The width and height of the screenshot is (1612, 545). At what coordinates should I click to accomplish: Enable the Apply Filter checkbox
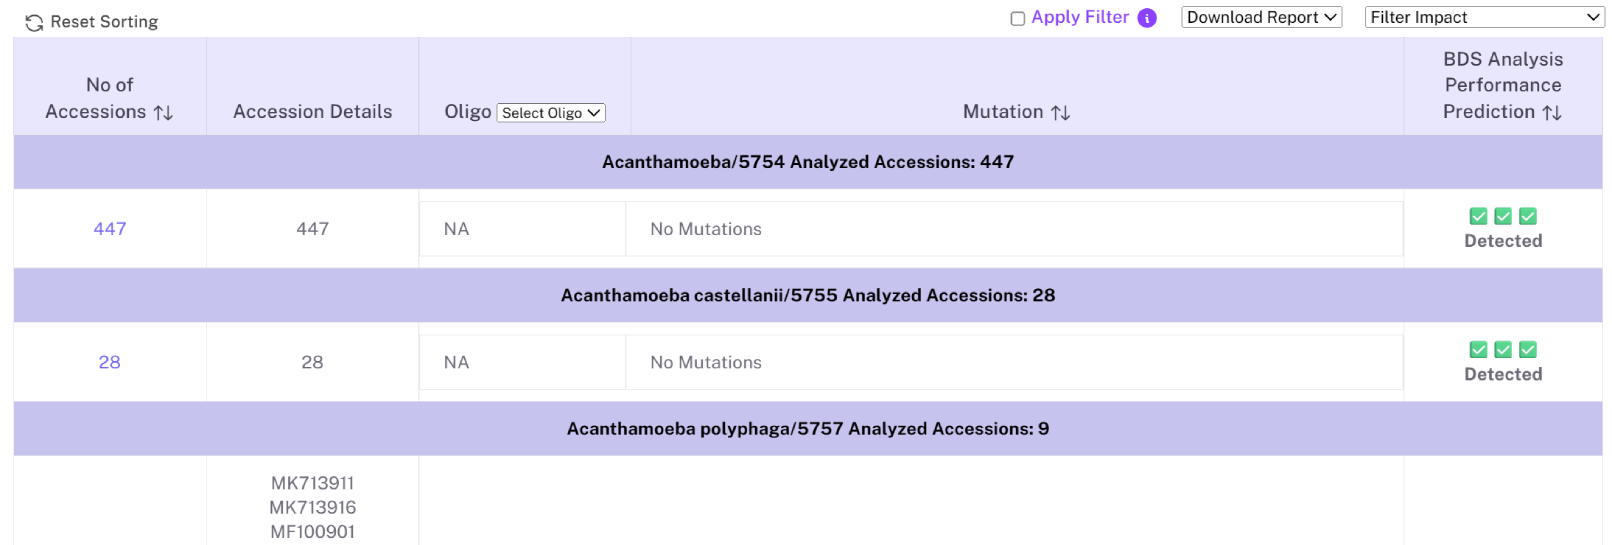click(x=1018, y=18)
